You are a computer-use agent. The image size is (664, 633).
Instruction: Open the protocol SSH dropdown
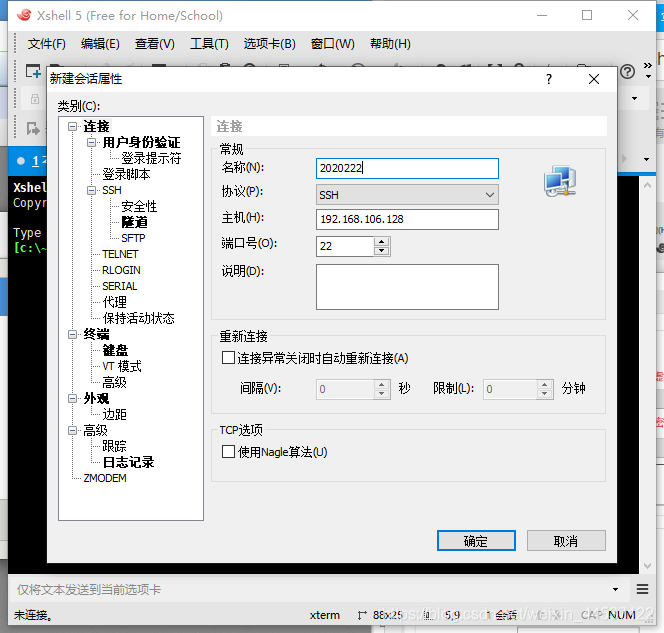[x=407, y=195]
